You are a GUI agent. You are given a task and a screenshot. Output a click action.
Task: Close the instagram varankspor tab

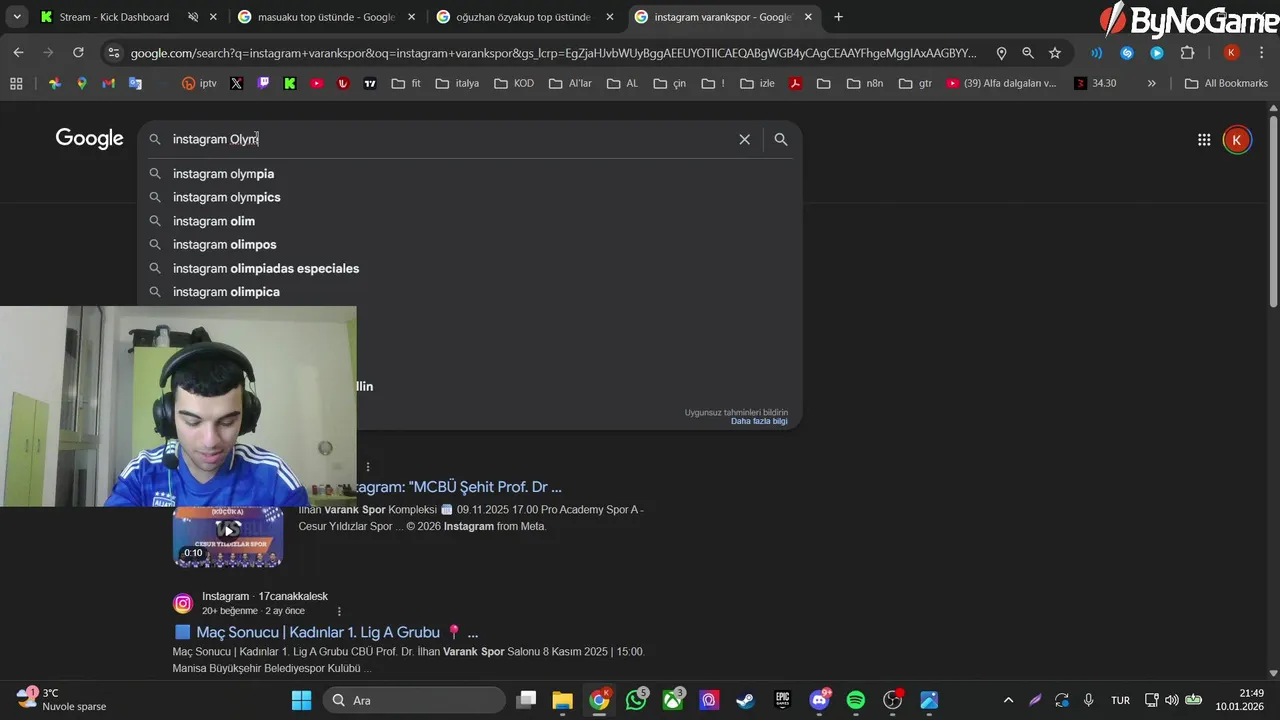click(x=808, y=17)
